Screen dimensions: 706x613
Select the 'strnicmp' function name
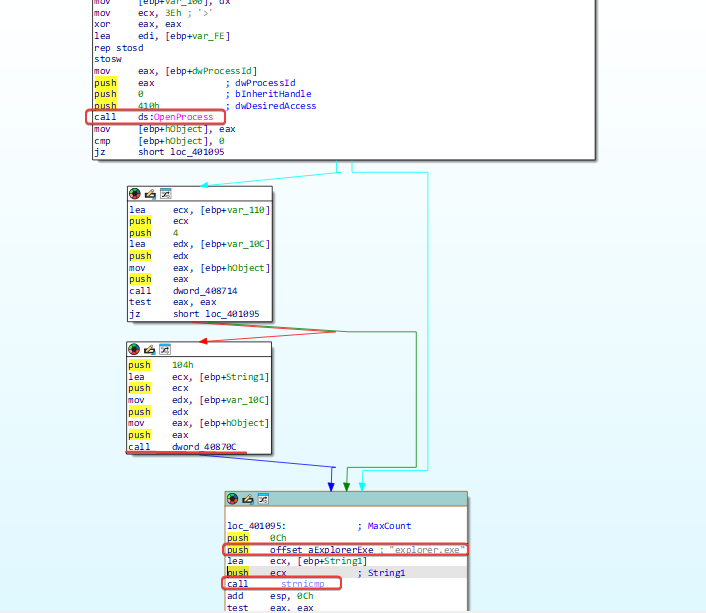[303, 584]
